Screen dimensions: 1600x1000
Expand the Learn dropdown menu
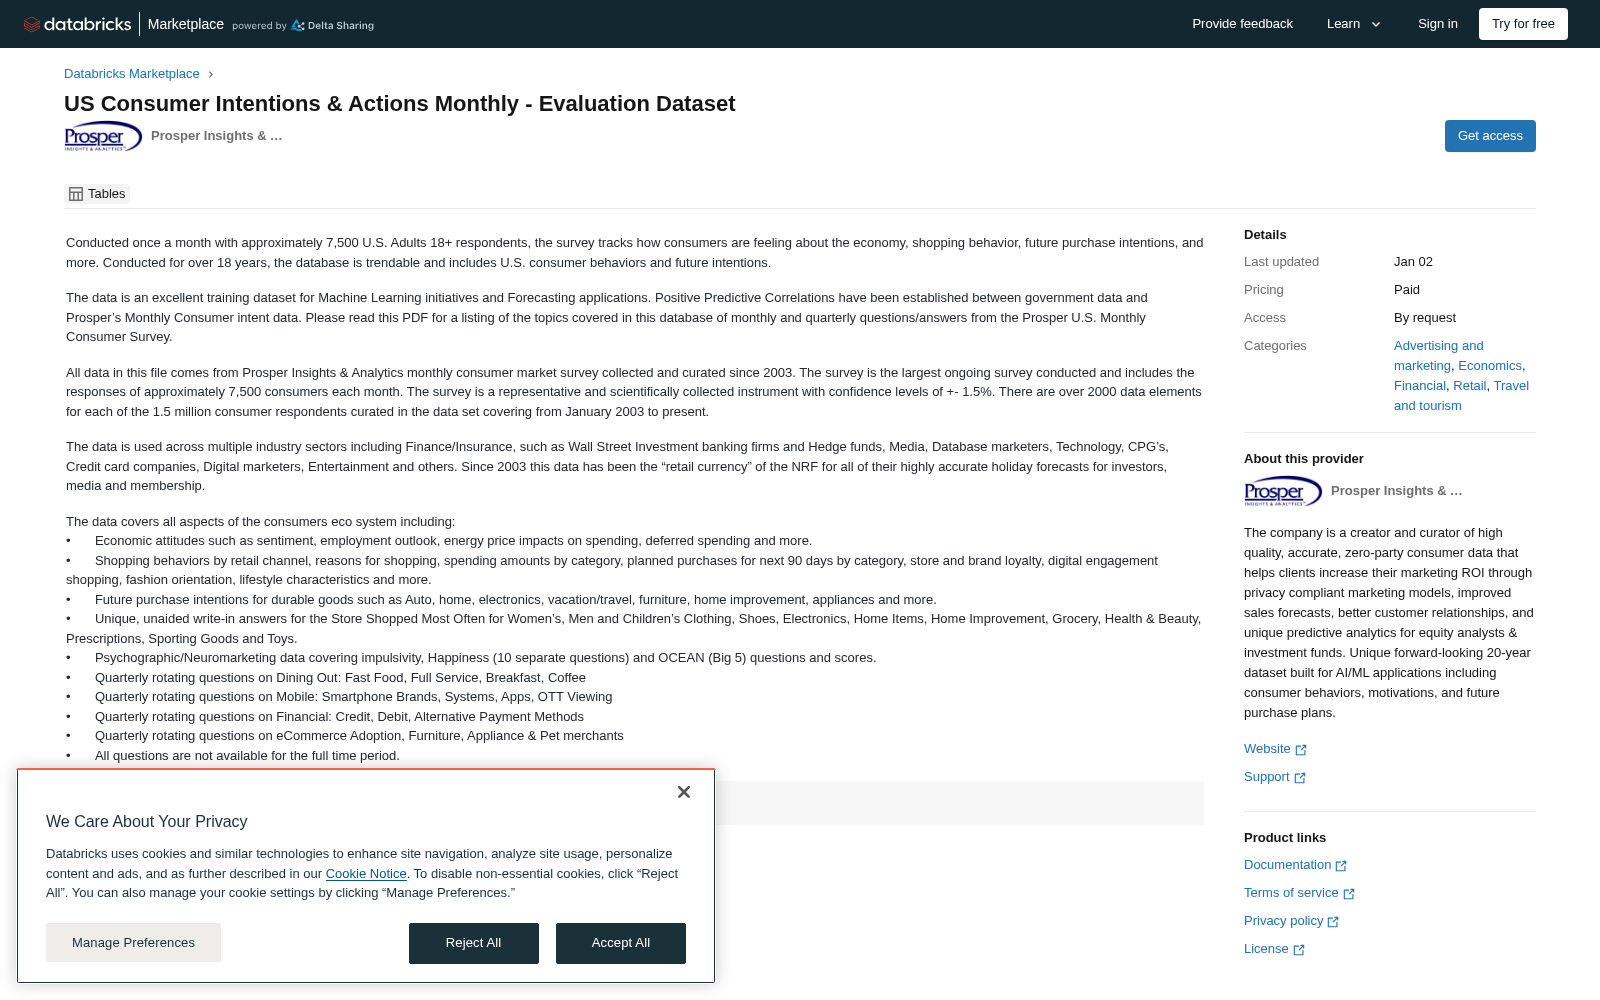[x=1354, y=24]
